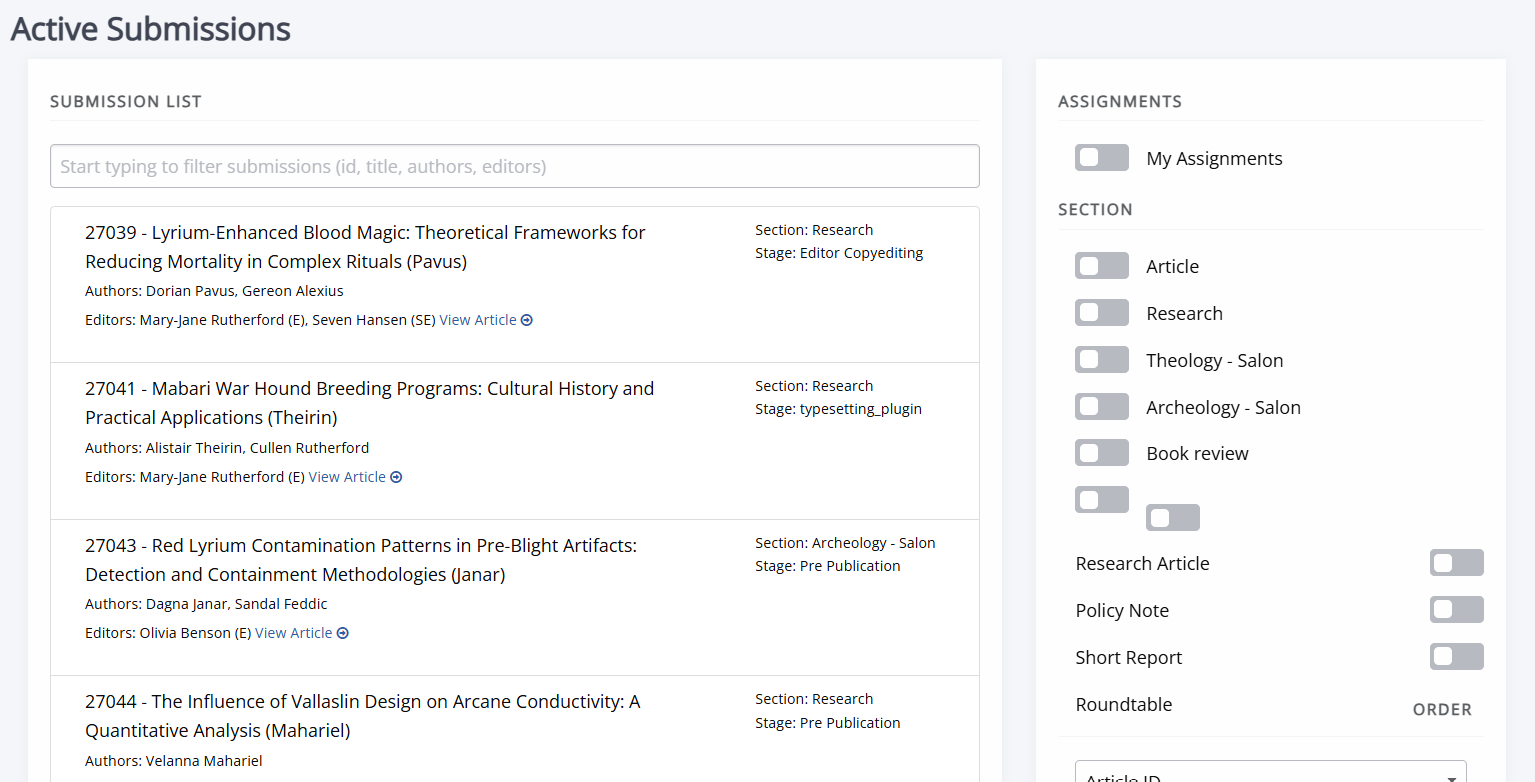
Task: Click Section: Research for submission 27039
Action: pos(814,230)
